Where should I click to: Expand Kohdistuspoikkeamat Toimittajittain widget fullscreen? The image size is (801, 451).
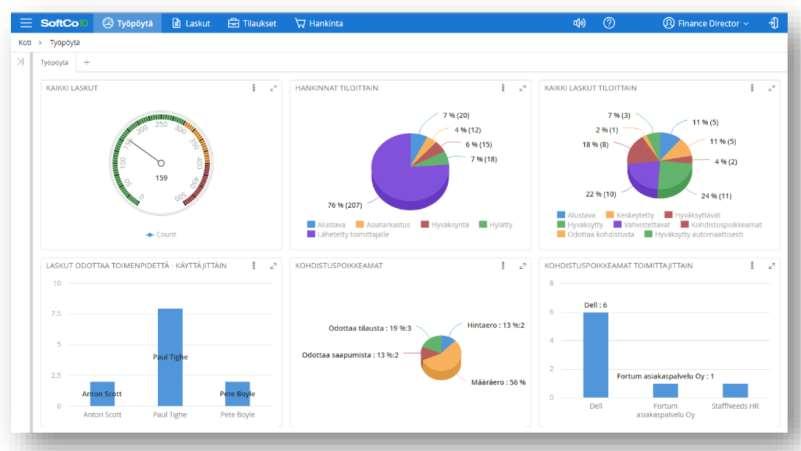pos(771,266)
